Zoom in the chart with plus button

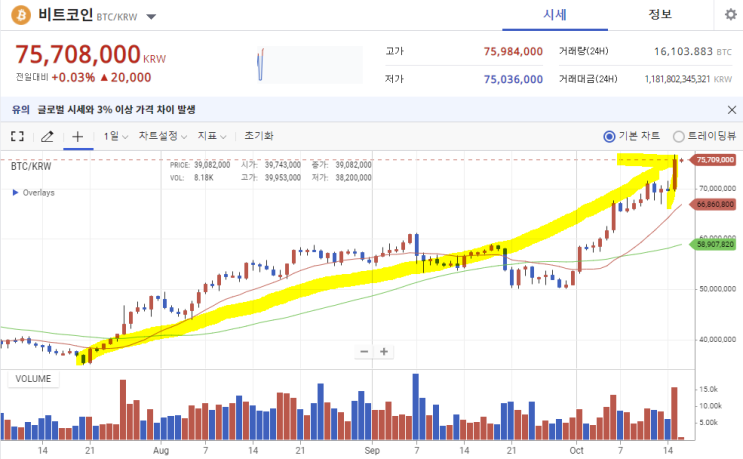(x=384, y=351)
